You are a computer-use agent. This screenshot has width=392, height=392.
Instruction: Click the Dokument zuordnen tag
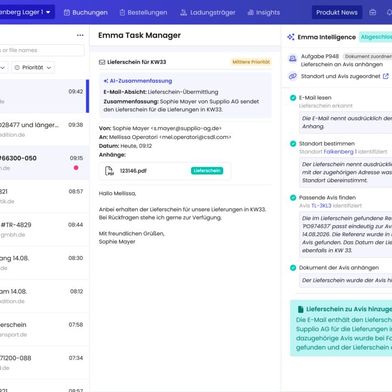tap(367, 56)
